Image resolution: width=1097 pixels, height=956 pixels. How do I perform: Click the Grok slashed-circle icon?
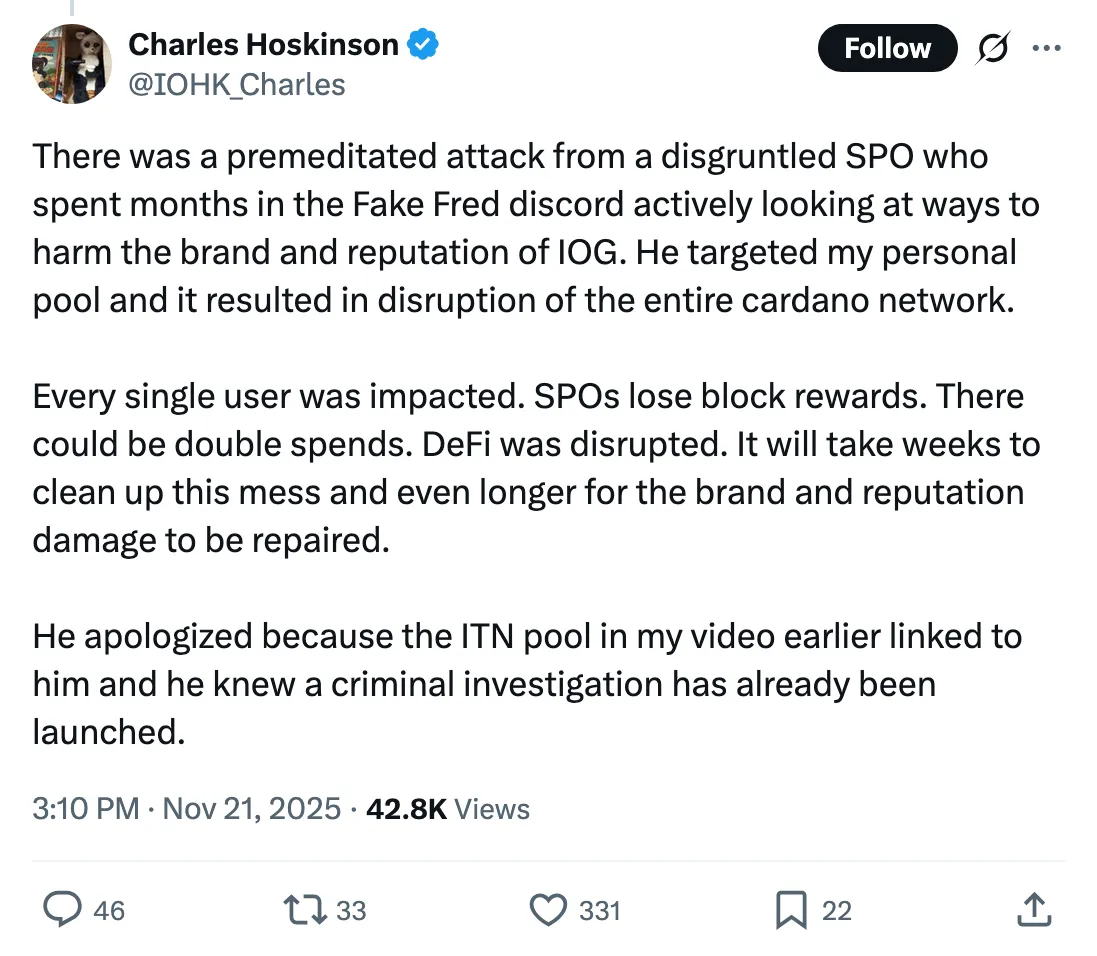(x=993, y=49)
